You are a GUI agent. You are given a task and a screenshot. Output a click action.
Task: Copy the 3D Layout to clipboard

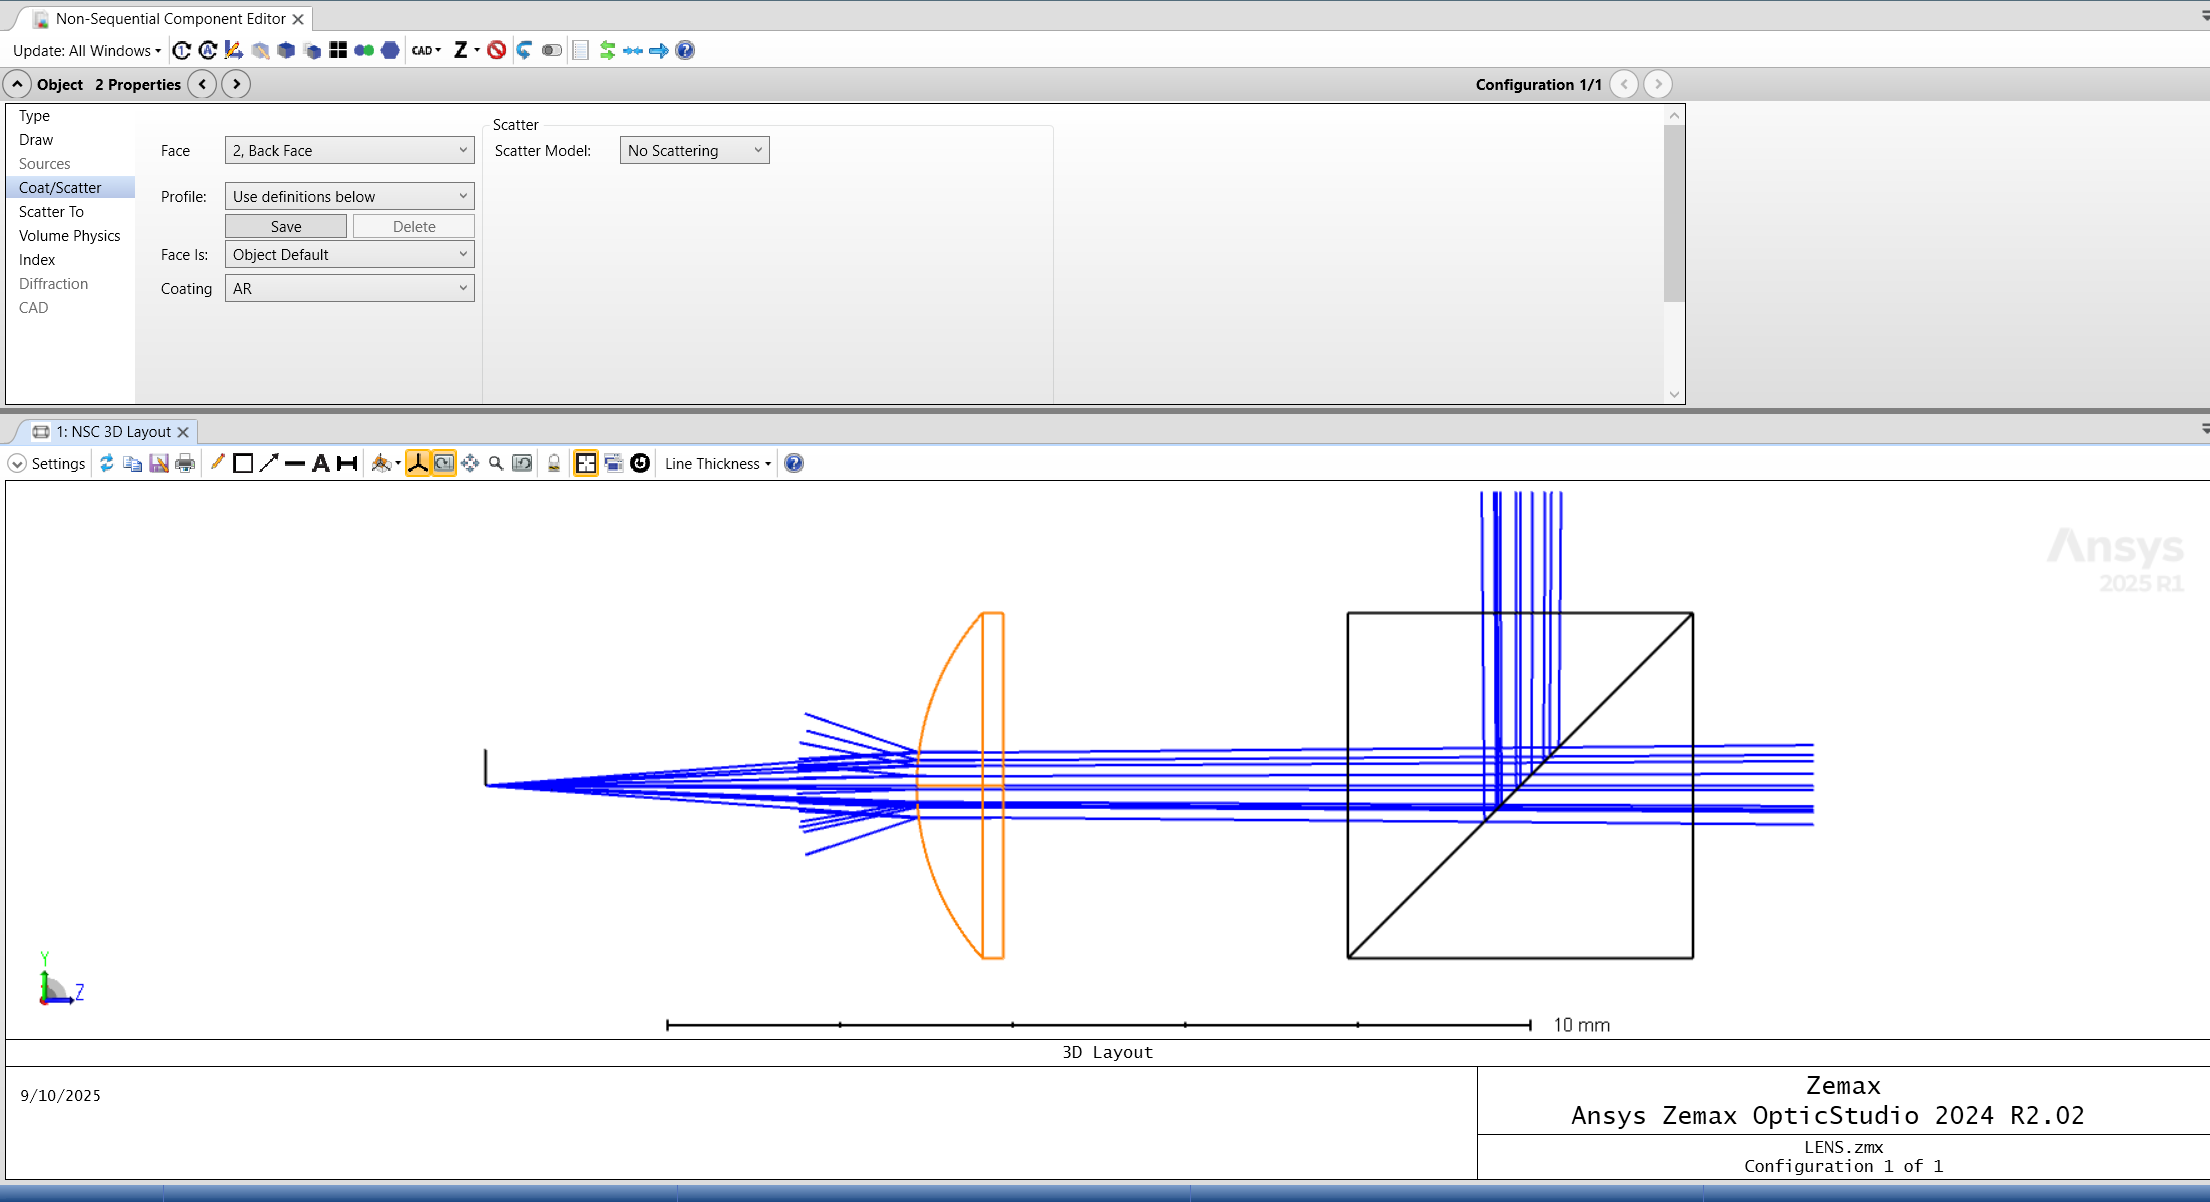pyautogui.click(x=131, y=463)
